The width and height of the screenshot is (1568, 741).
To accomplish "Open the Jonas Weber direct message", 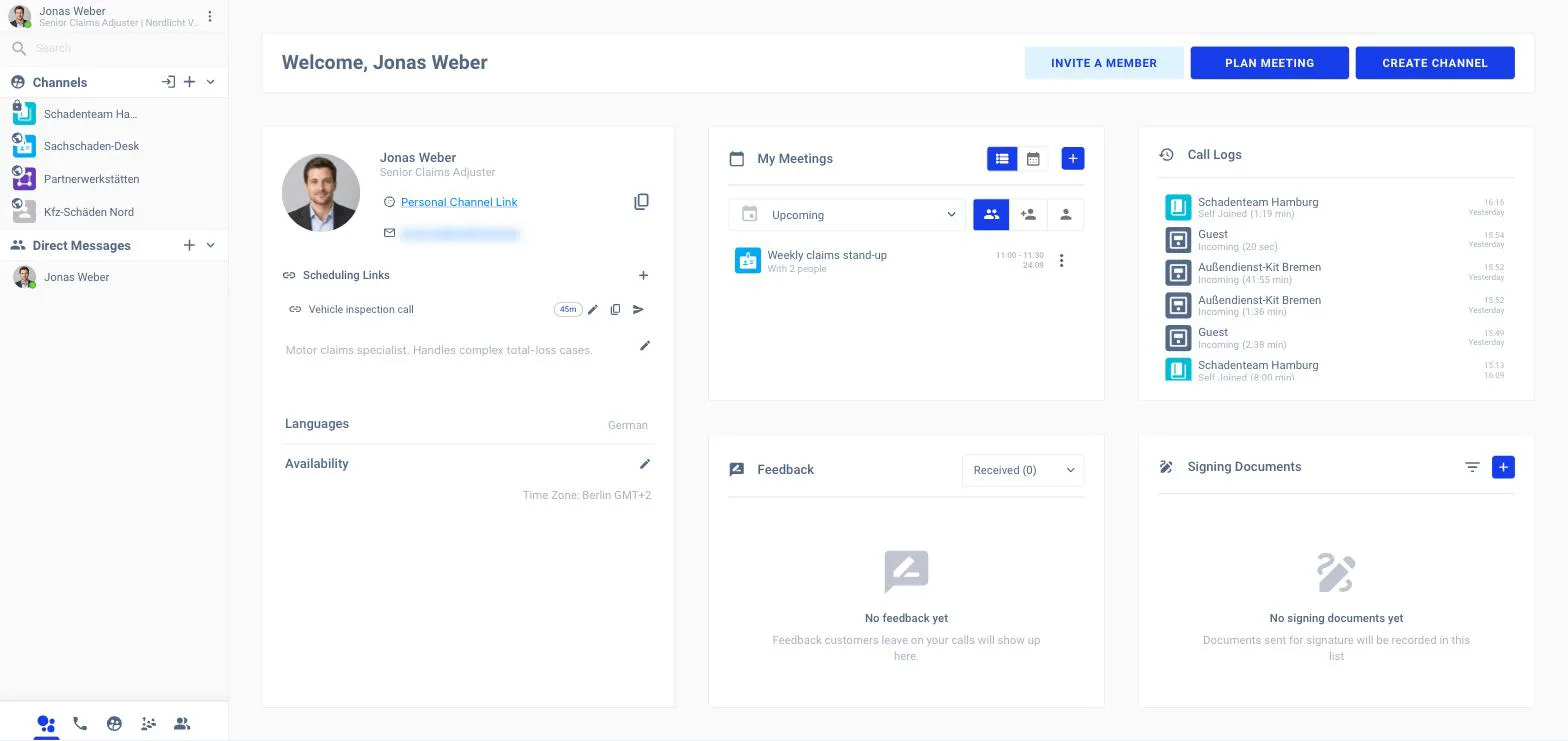I will 114,277.
